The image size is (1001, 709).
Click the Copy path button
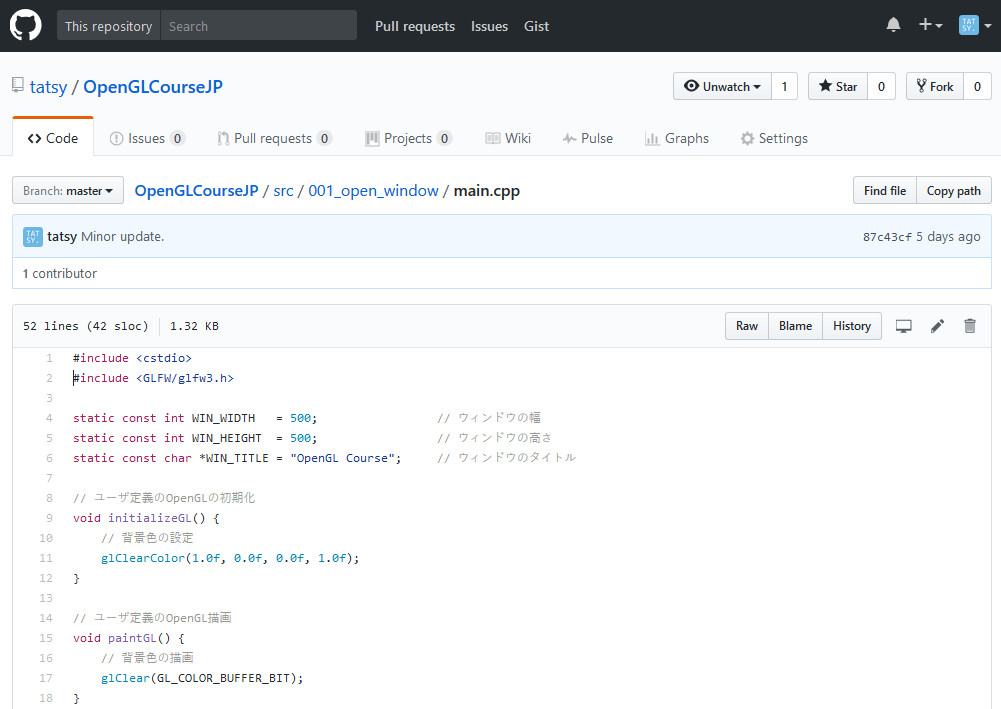pyautogui.click(x=953, y=191)
